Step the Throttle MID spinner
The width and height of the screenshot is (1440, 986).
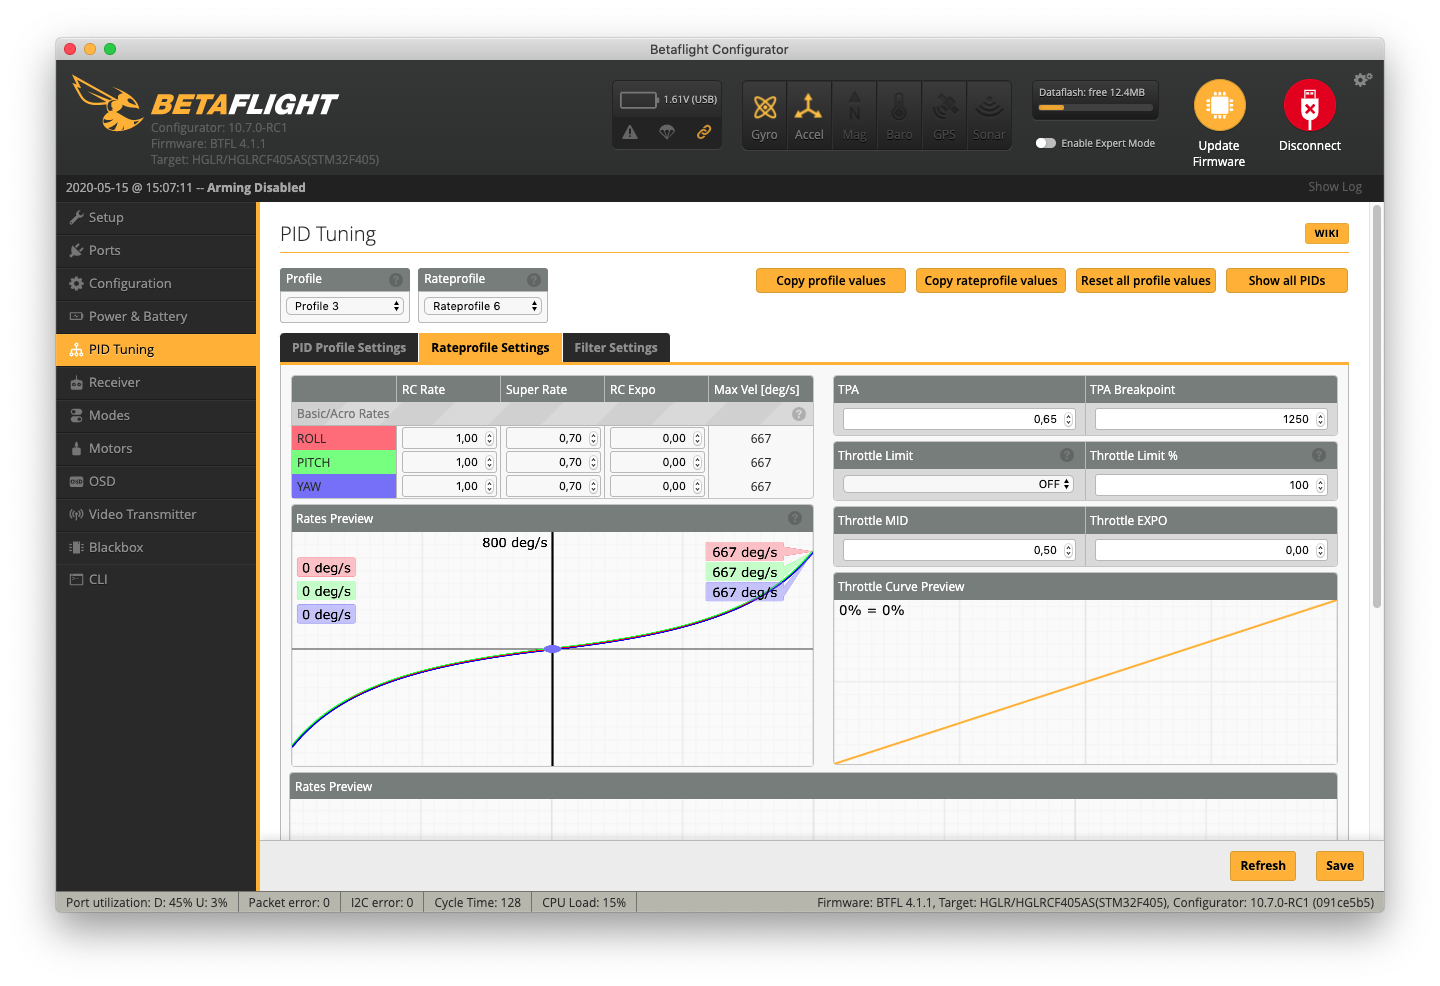point(1068,550)
